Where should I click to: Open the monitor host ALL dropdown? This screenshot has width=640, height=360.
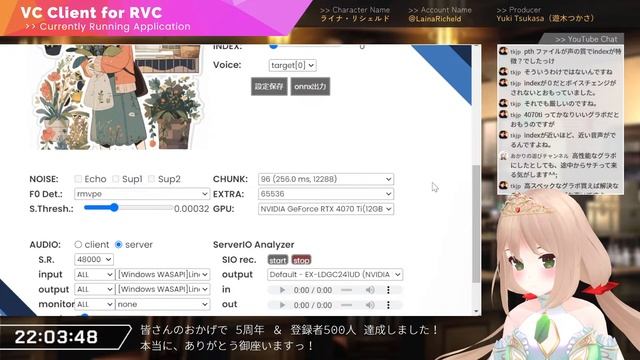[94, 304]
